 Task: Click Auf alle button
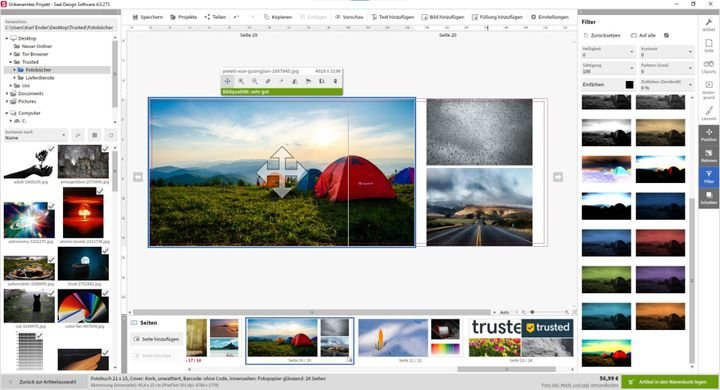point(643,35)
